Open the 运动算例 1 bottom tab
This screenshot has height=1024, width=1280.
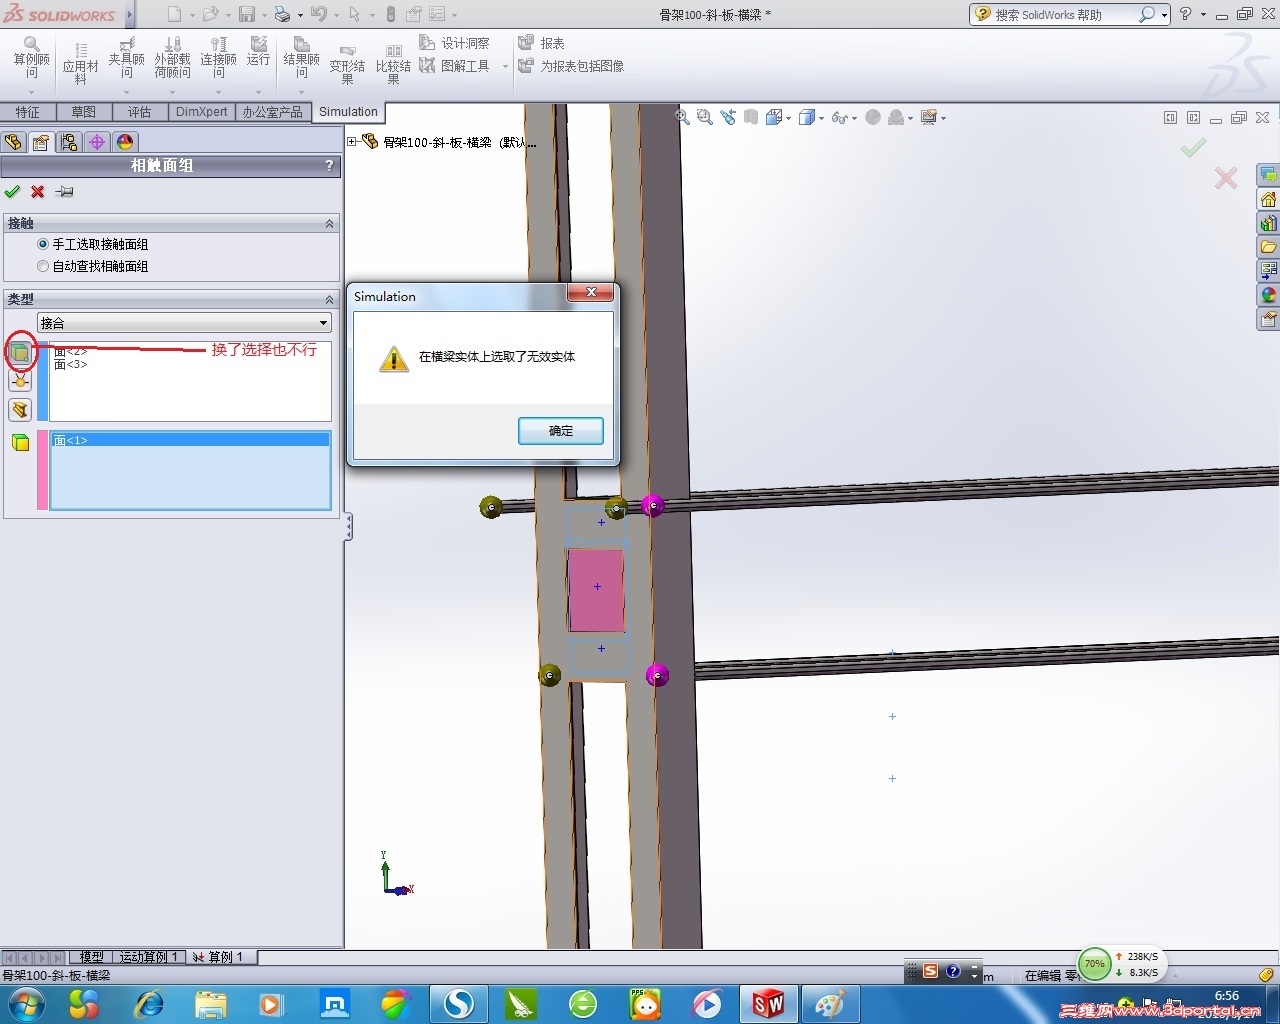coord(148,957)
